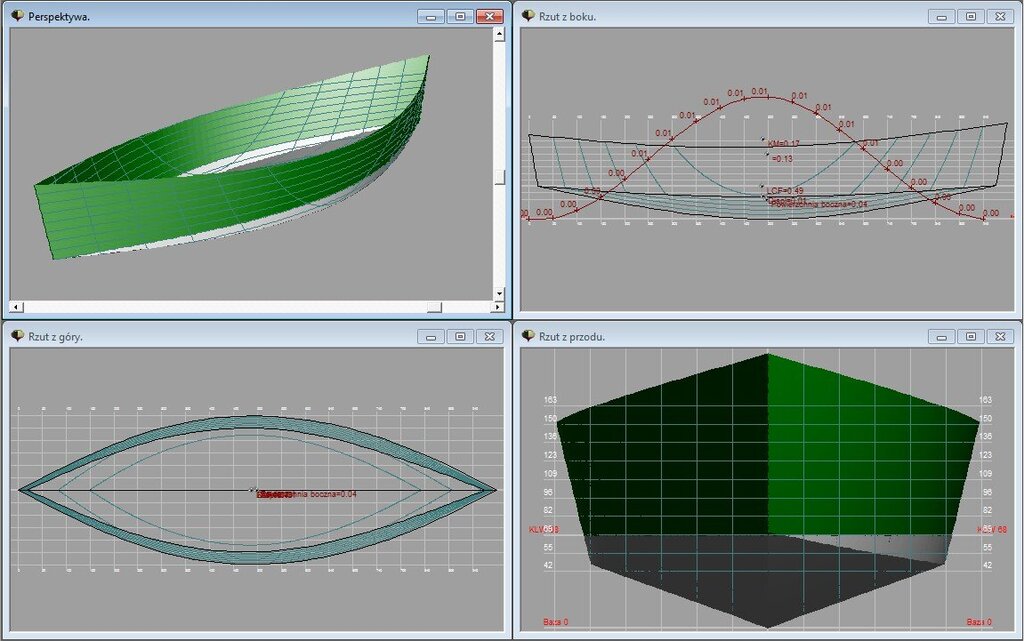The width and height of the screenshot is (1024, 641).
Task: Minimize the Rzut z boku window
Action: pos(941,17)
